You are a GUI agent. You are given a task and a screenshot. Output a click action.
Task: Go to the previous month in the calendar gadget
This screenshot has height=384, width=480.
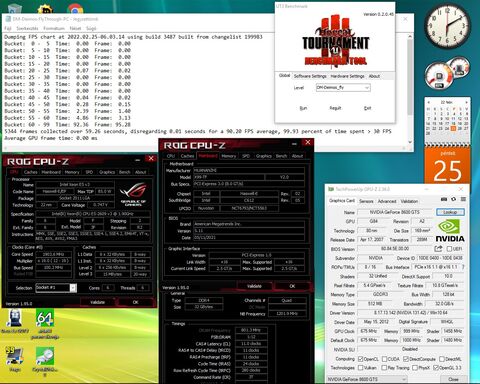click(x=429, y=102)
